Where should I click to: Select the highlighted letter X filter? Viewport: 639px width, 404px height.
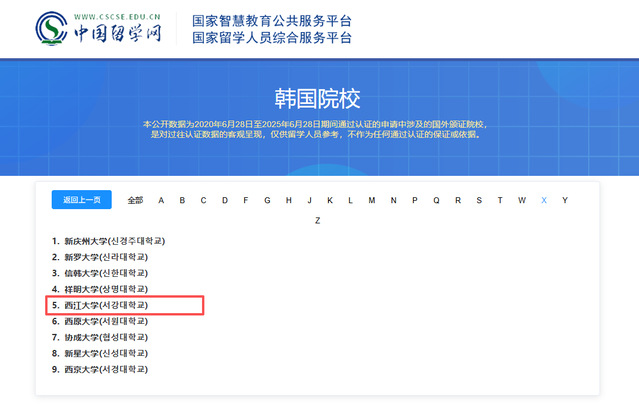tap(544, 200)
